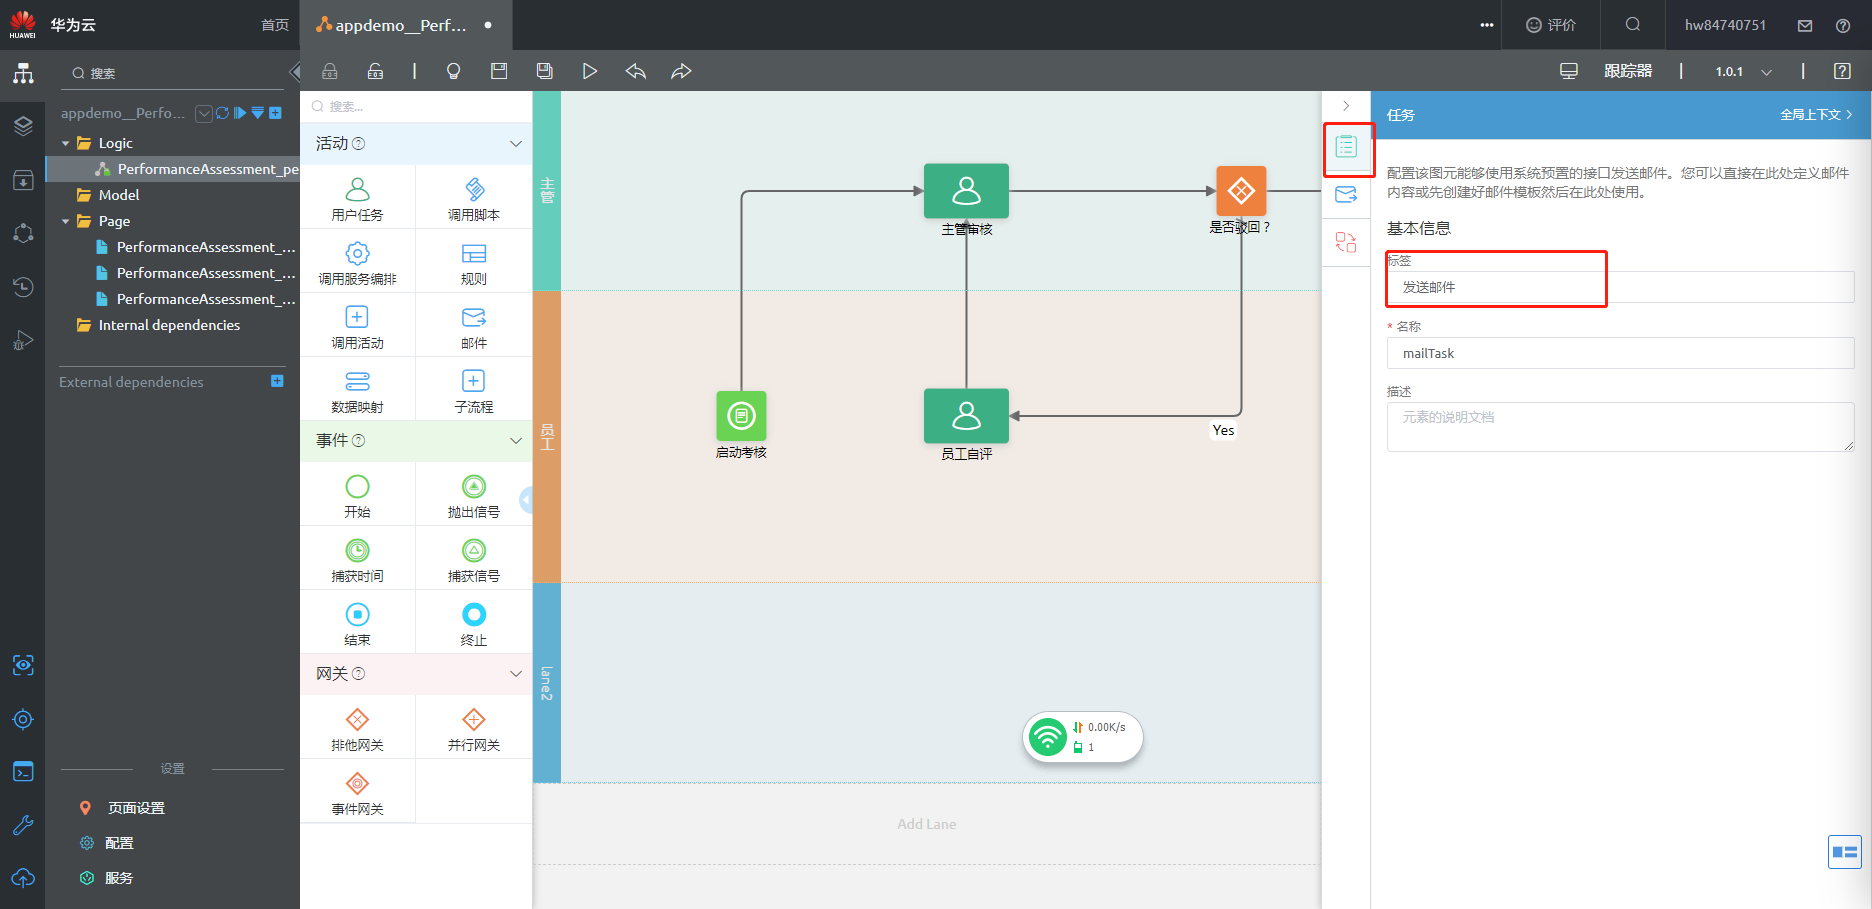The image size is (1872, 909).
Task: Click the closed lock toolbar icon
Action: [330, 71]
